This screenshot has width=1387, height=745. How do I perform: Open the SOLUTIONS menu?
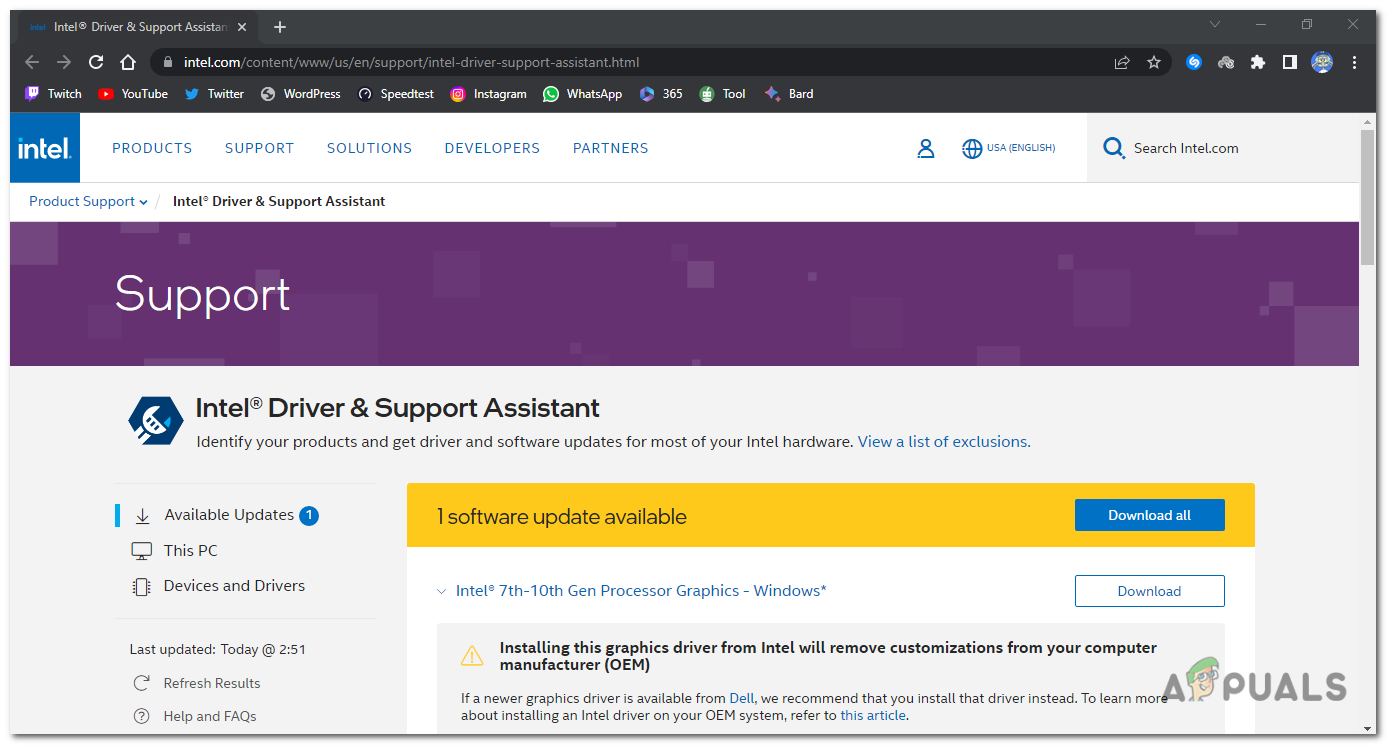pyautogui.click(x=369, y=148)
